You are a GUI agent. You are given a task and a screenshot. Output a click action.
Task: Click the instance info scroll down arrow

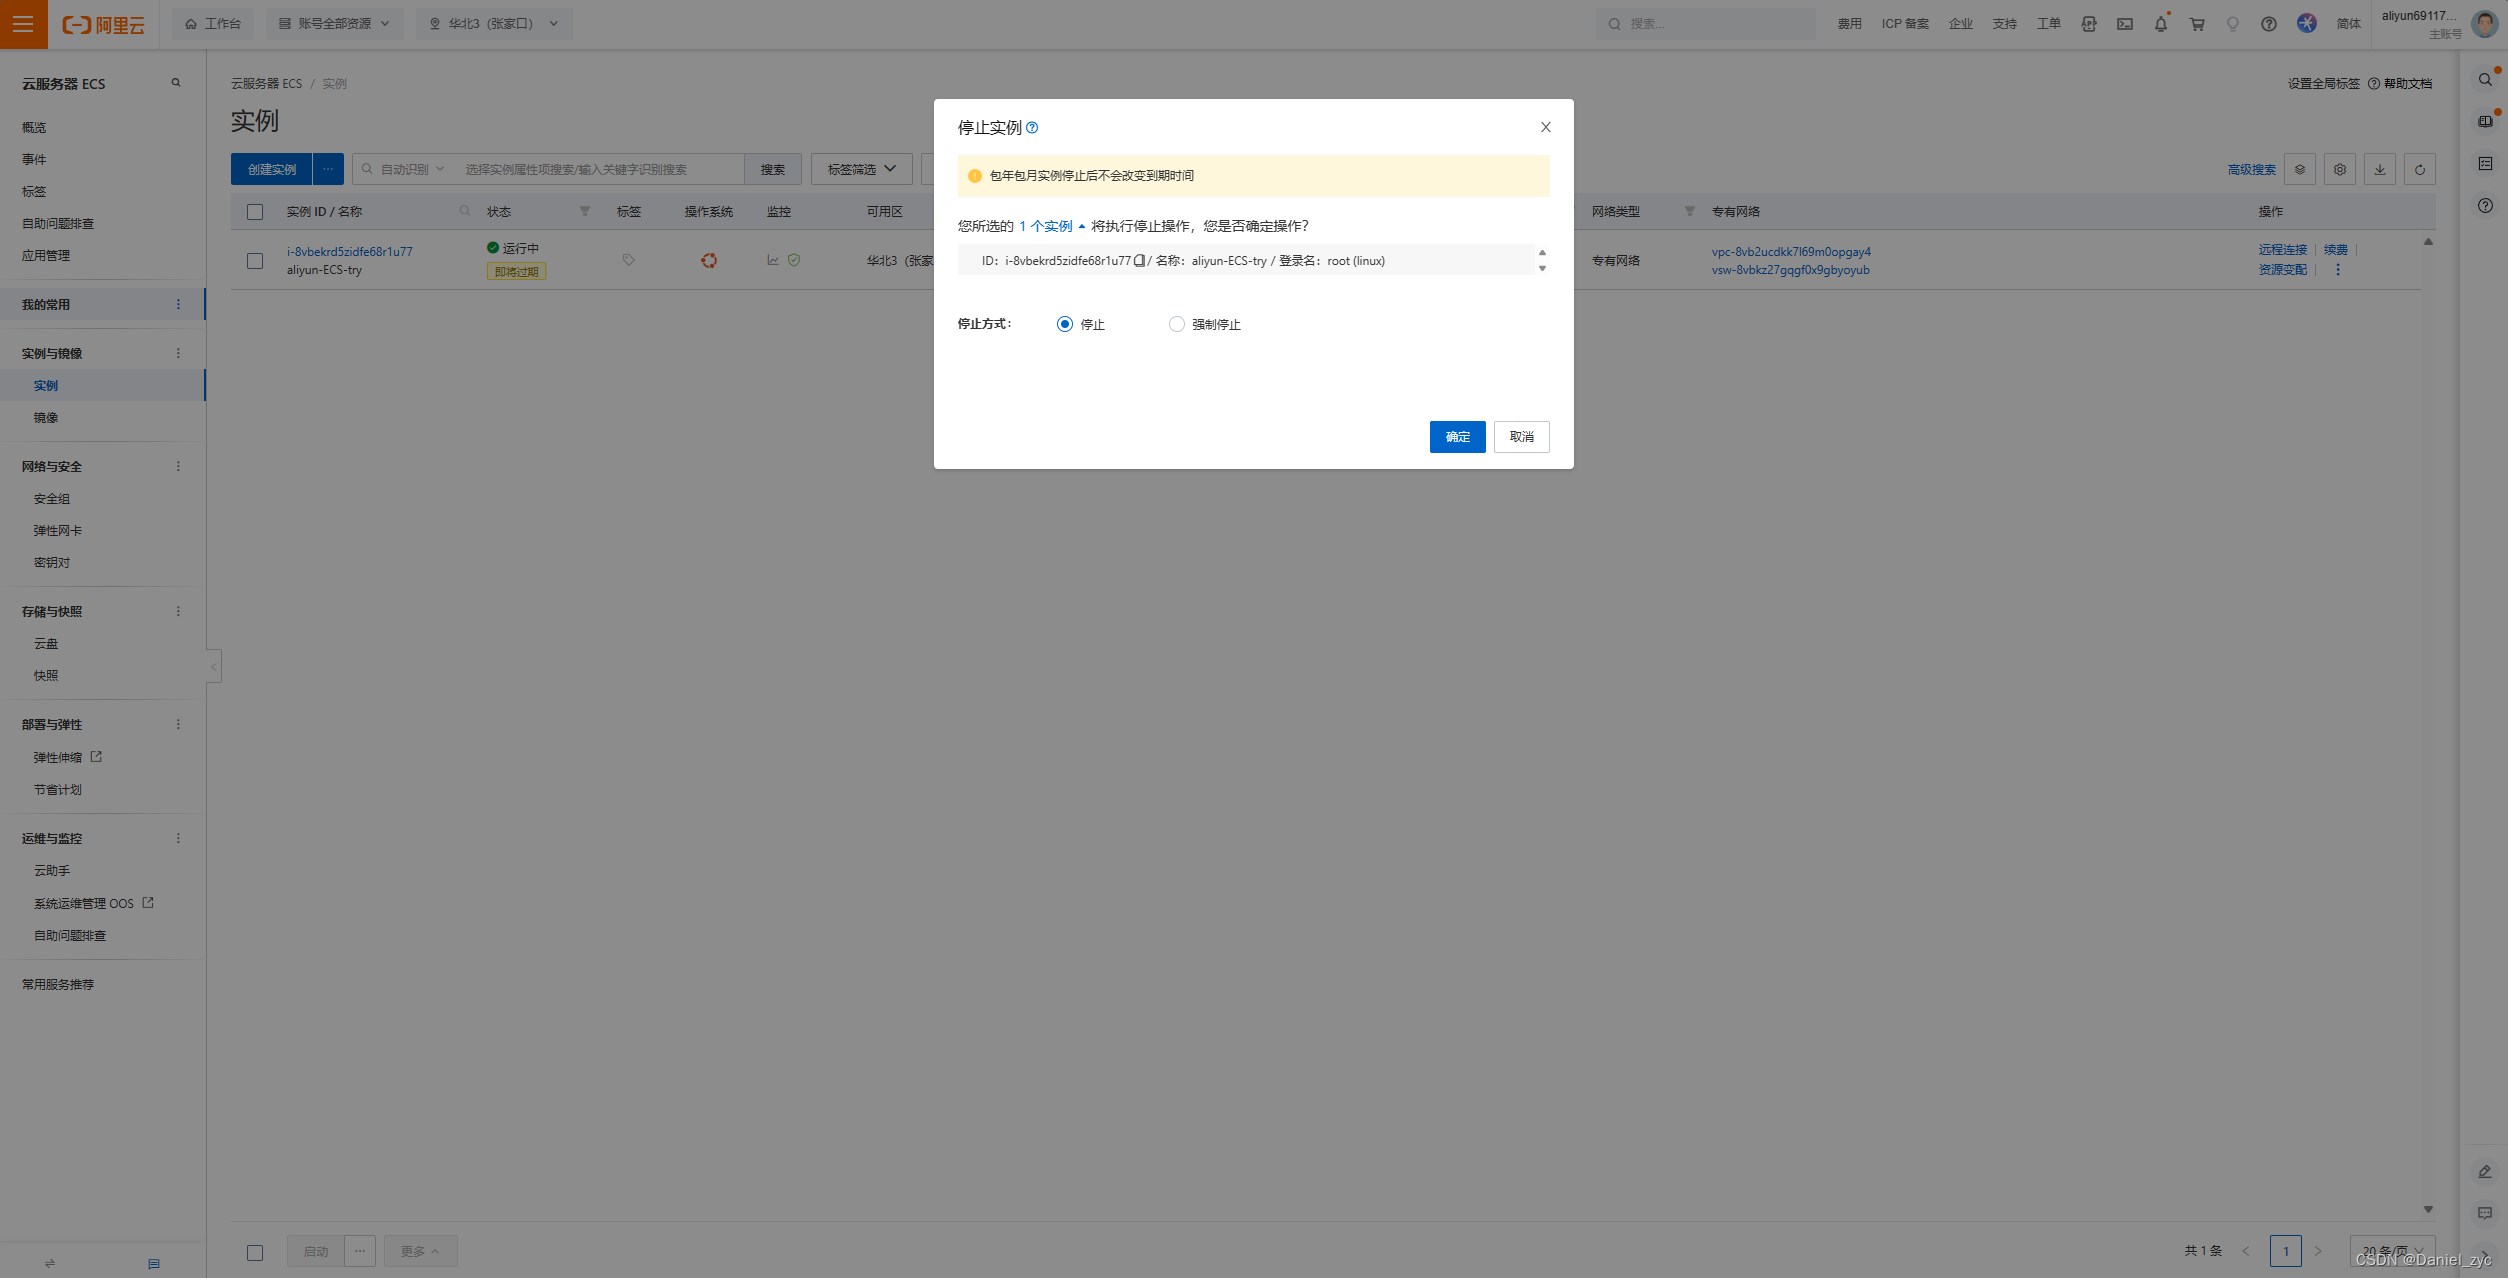tap(1542, 269)
